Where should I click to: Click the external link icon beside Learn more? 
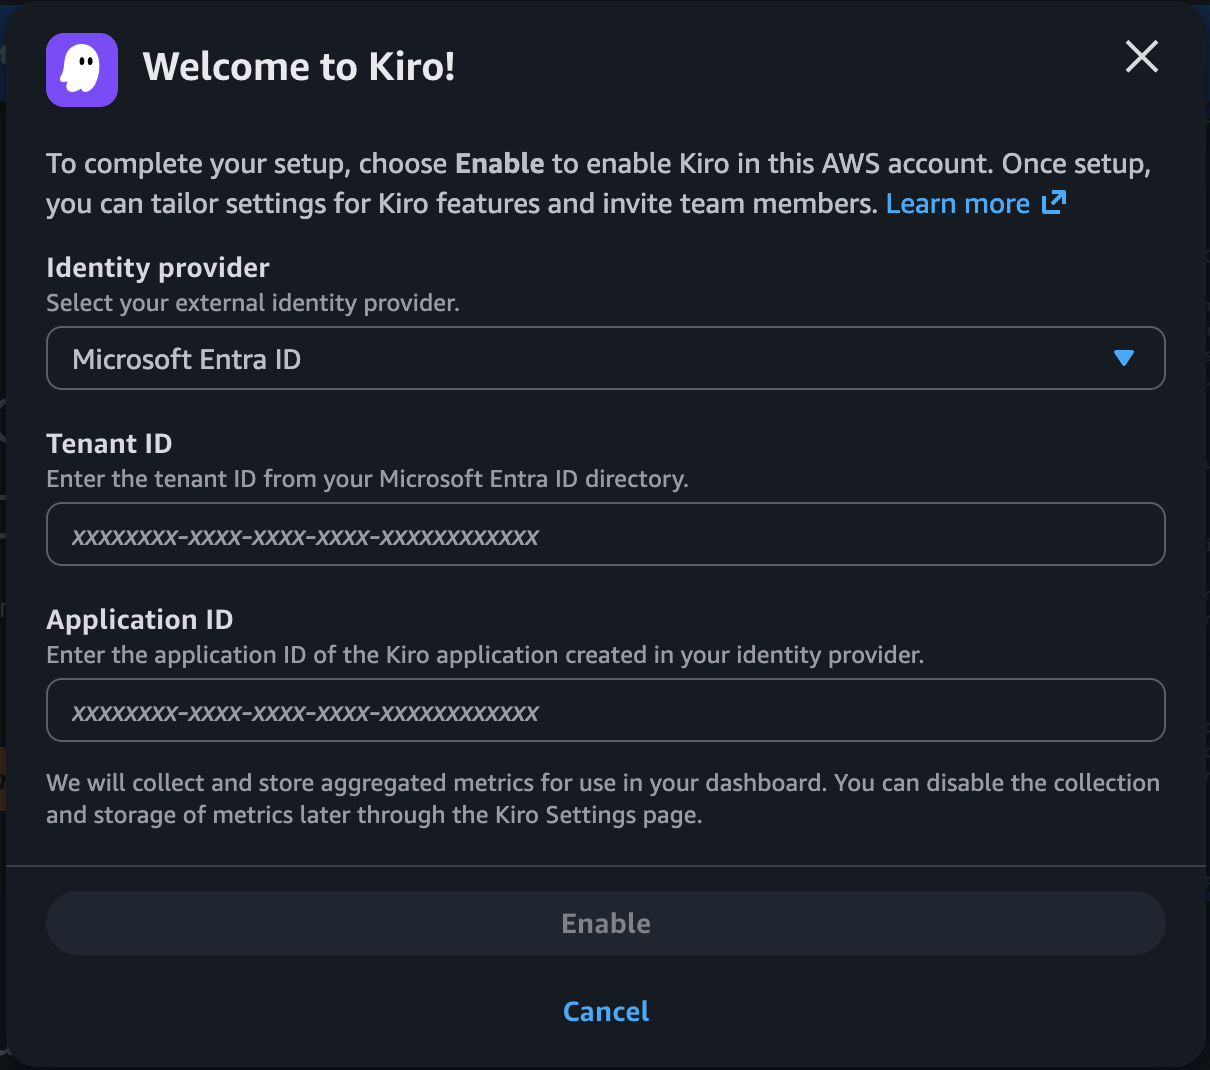coord(1054,203)
